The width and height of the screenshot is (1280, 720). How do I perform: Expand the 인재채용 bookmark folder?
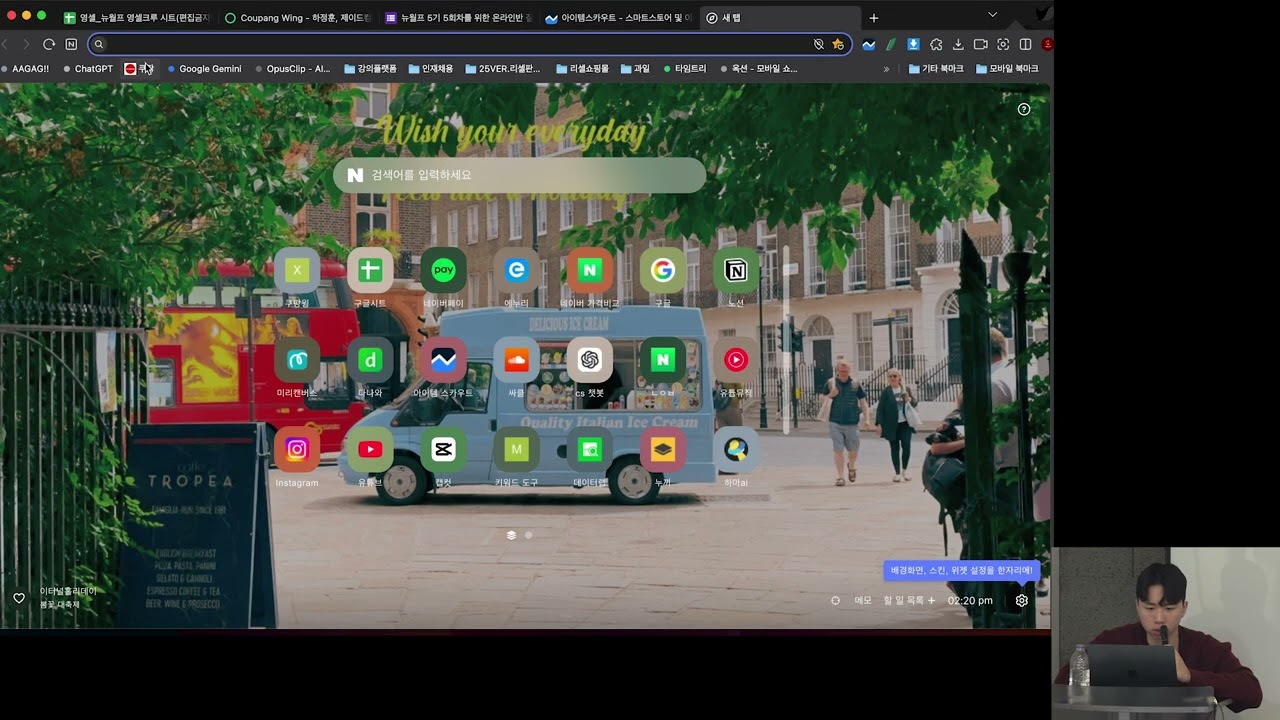tap(431, 69)
